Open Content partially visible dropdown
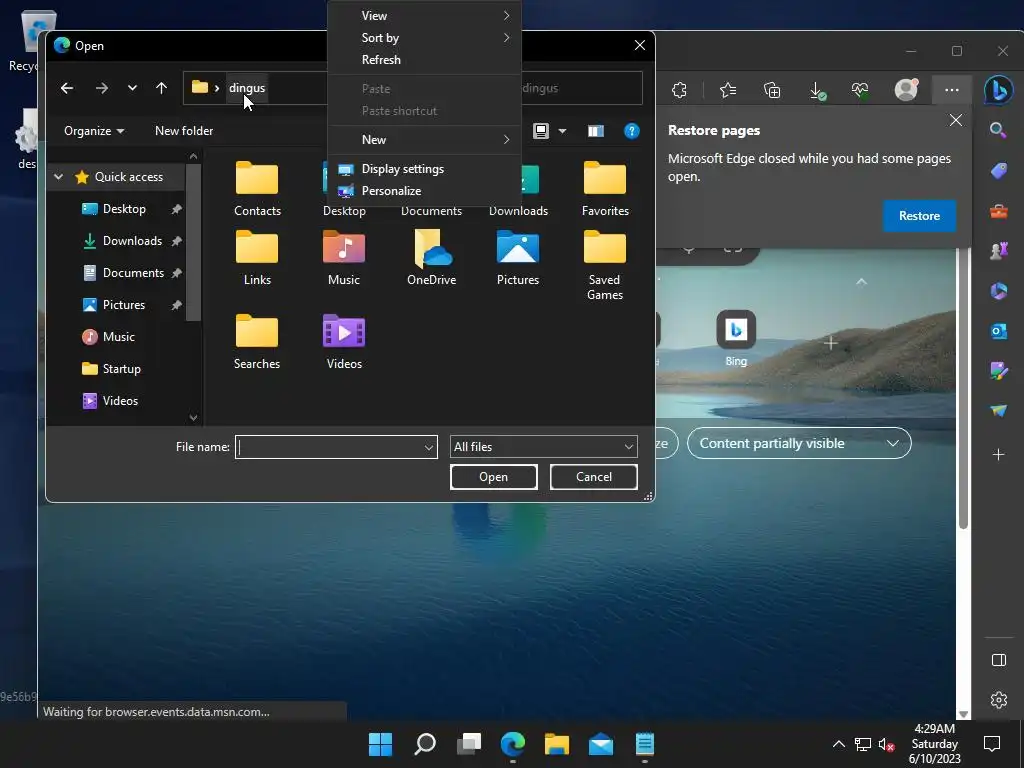This screenshot has height=768, width=1024. pos(799,443)
